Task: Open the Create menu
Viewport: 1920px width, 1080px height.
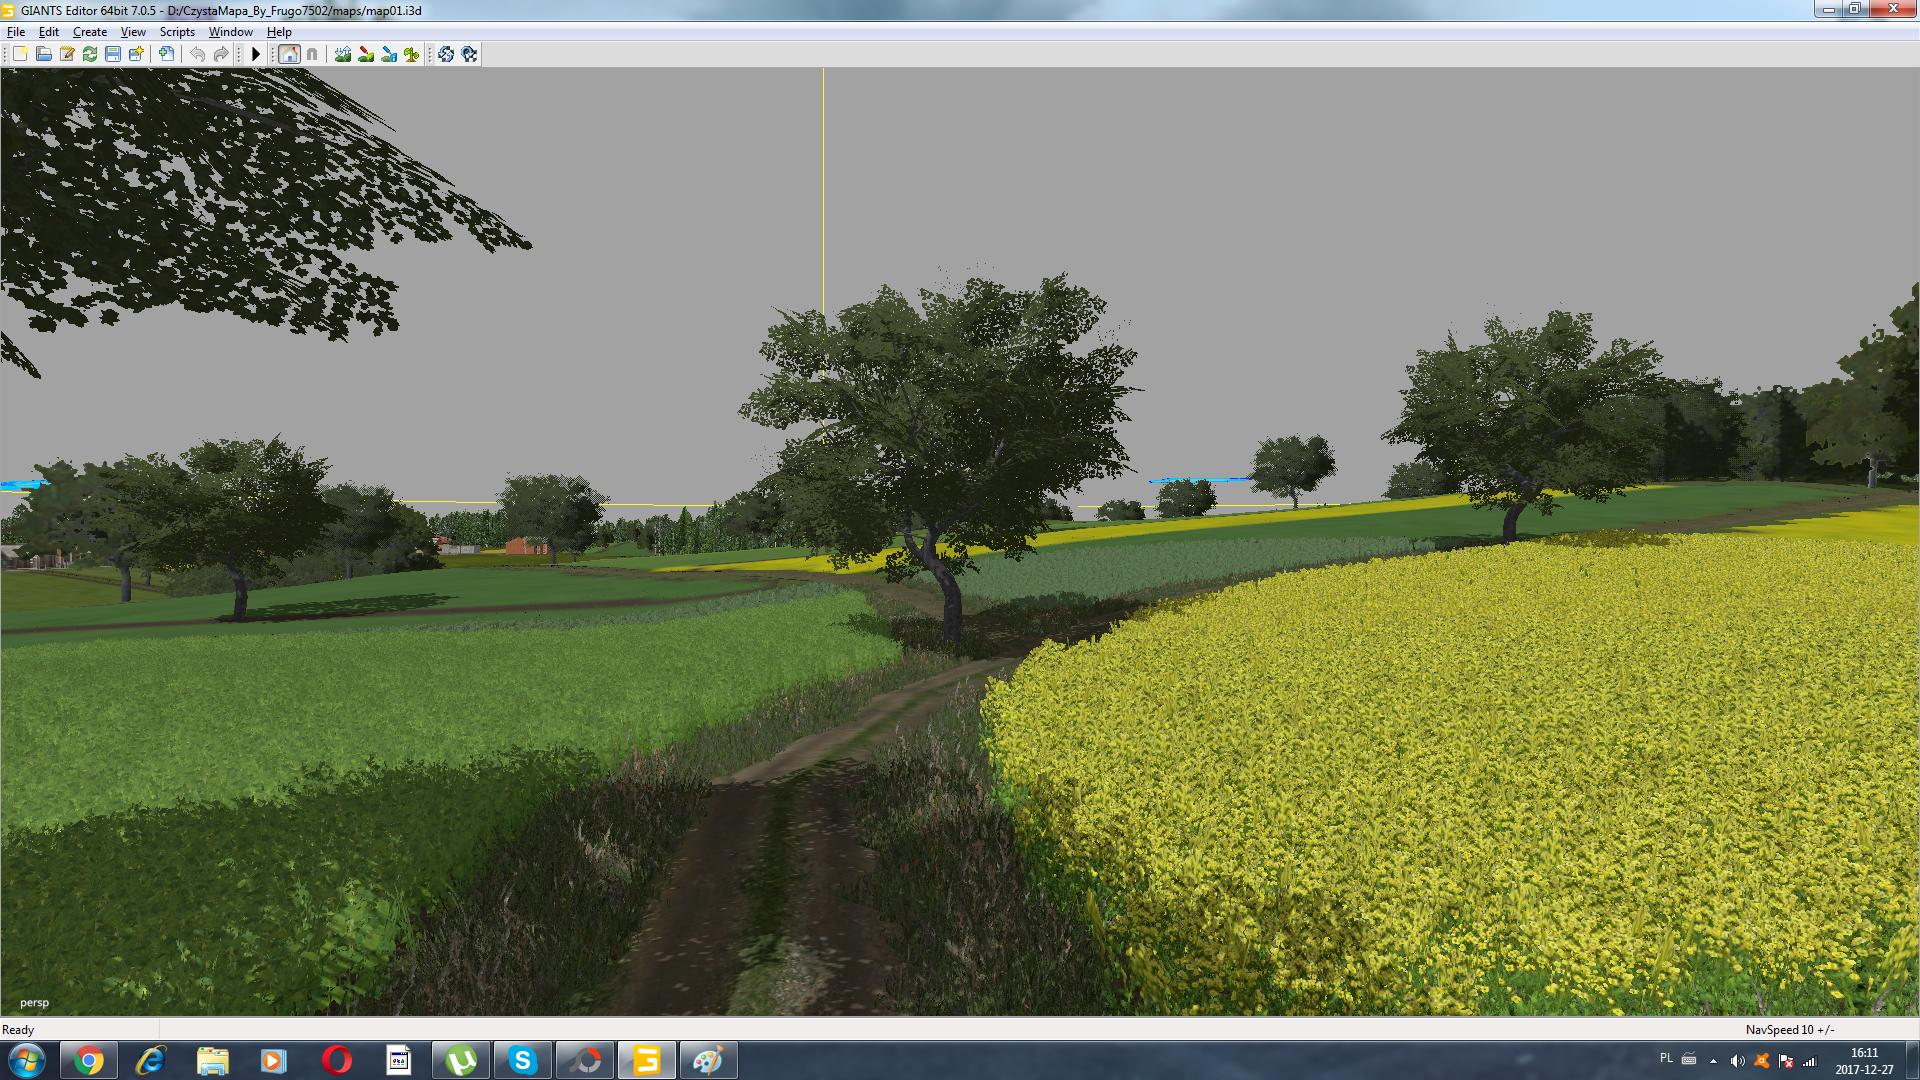Action: point(90,32)
